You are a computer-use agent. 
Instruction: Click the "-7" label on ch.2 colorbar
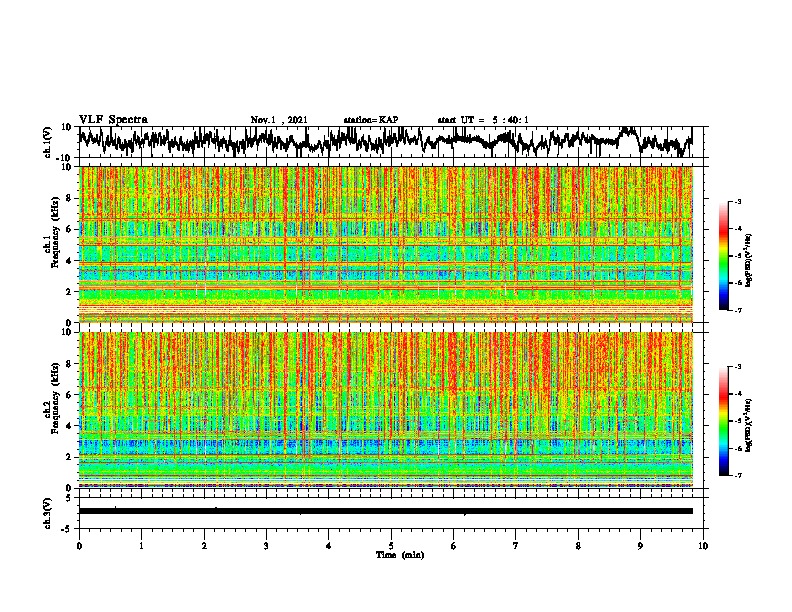[738, 475]
